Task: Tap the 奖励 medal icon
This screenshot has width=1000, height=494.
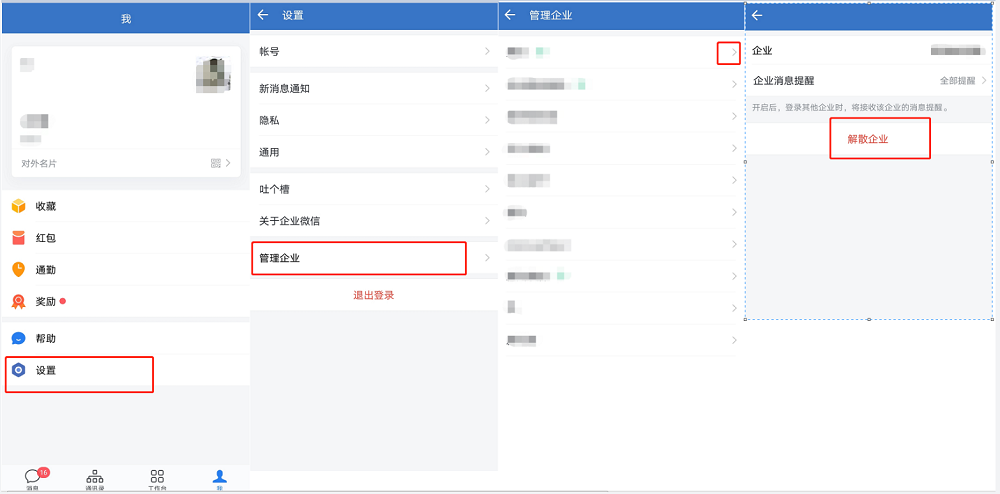Action: tap(18, 301)
